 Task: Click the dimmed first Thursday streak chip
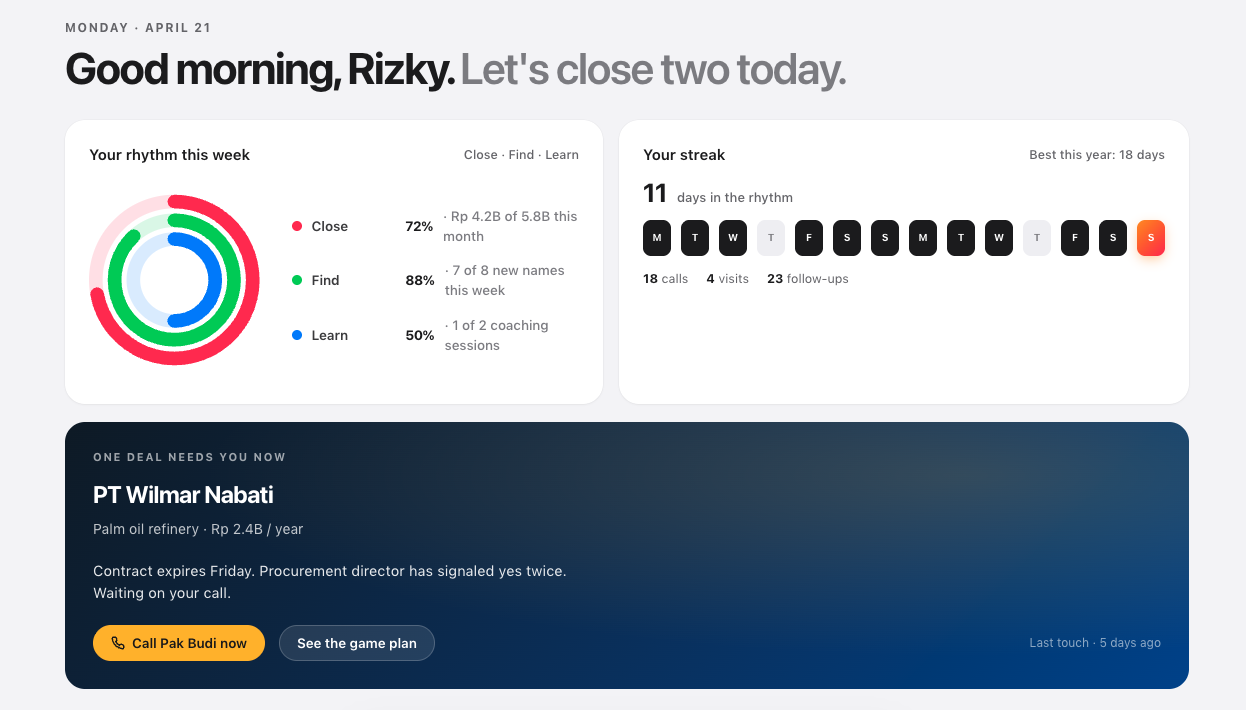pos(771,238)
